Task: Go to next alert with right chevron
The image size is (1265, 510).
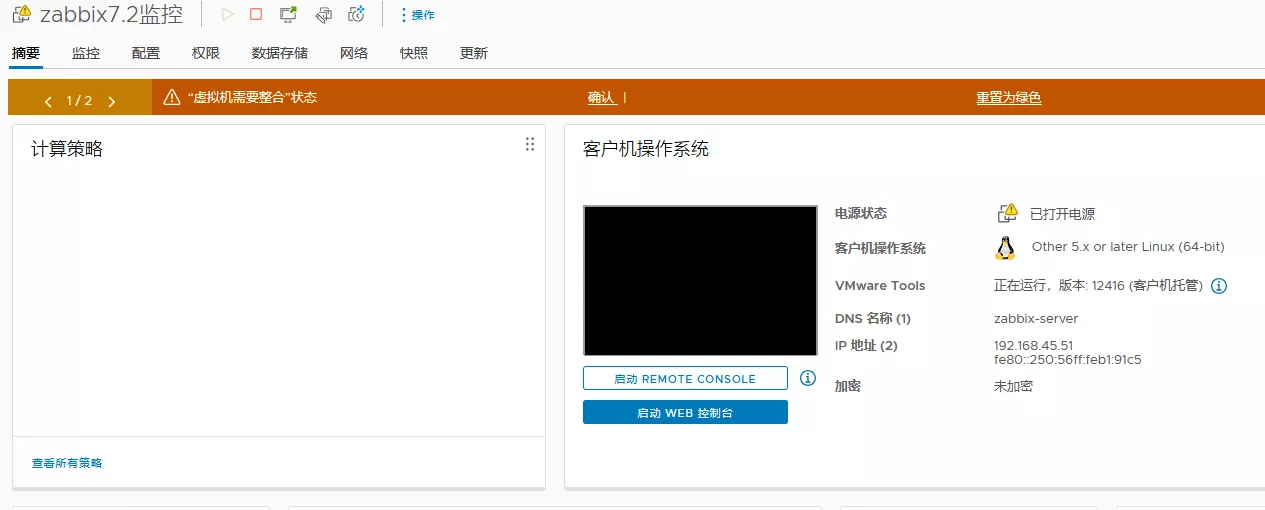Action: [x=112, y=101]
